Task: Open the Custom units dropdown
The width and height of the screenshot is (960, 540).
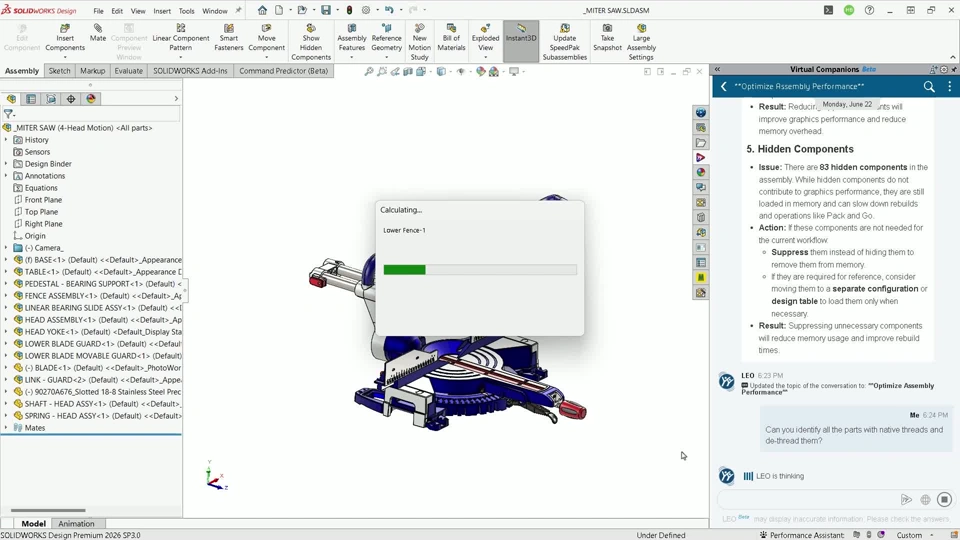Action: point(915,535)
